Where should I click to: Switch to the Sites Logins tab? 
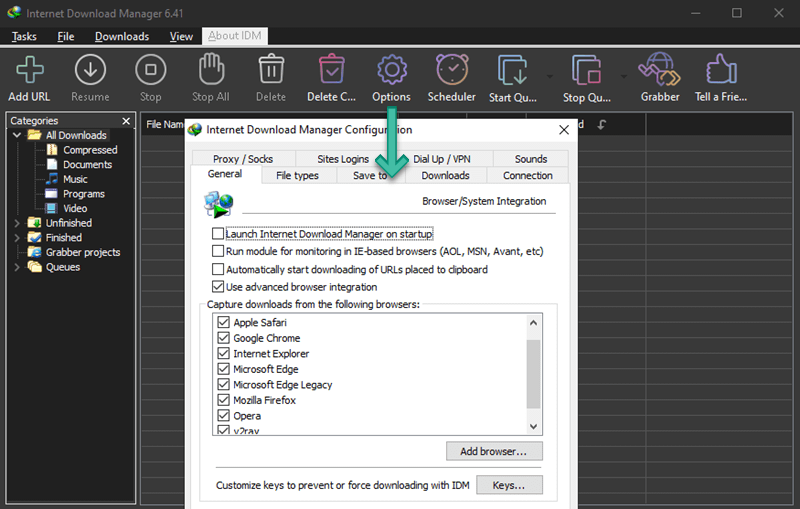342,159
